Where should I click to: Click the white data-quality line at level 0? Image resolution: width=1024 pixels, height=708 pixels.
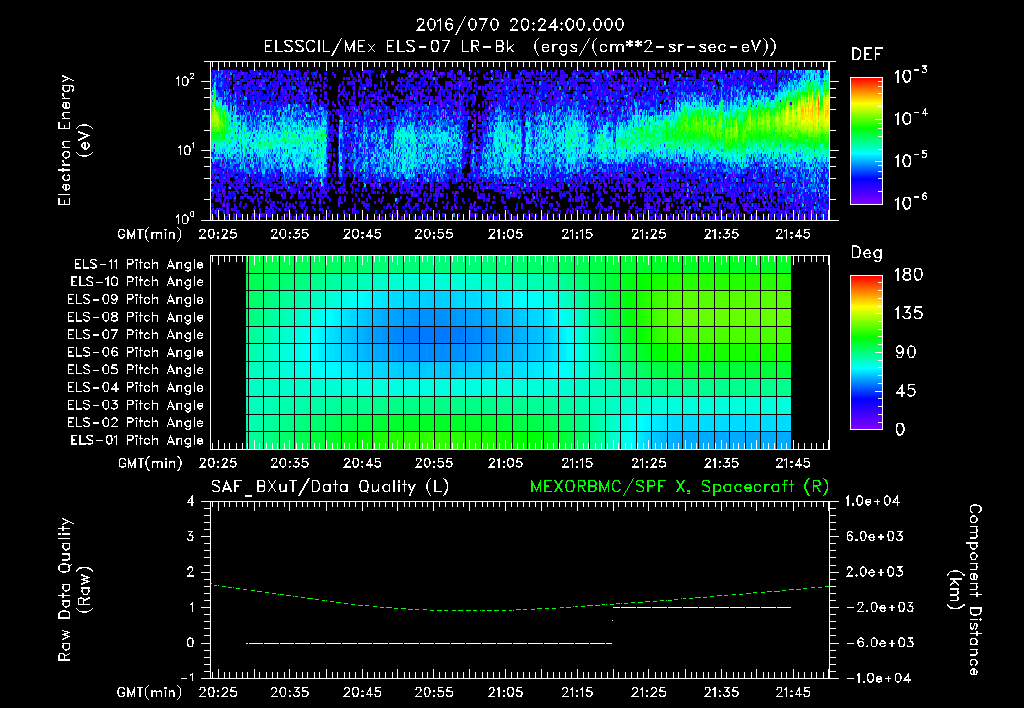[x=429, y=643]
